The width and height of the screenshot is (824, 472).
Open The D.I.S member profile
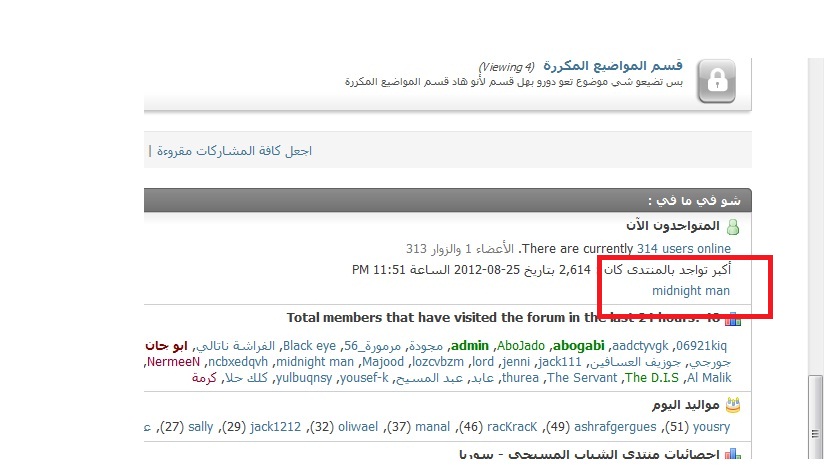click(x=650, y=378)
